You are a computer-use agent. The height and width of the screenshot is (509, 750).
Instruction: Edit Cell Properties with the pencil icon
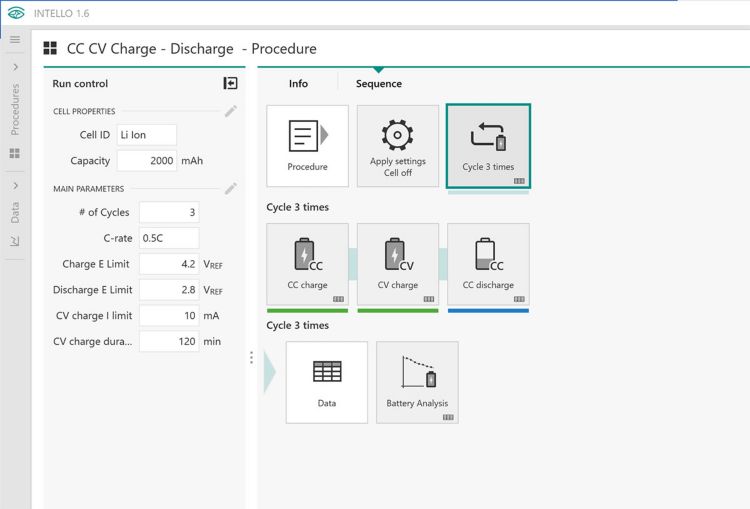click(x=231, y=111)
